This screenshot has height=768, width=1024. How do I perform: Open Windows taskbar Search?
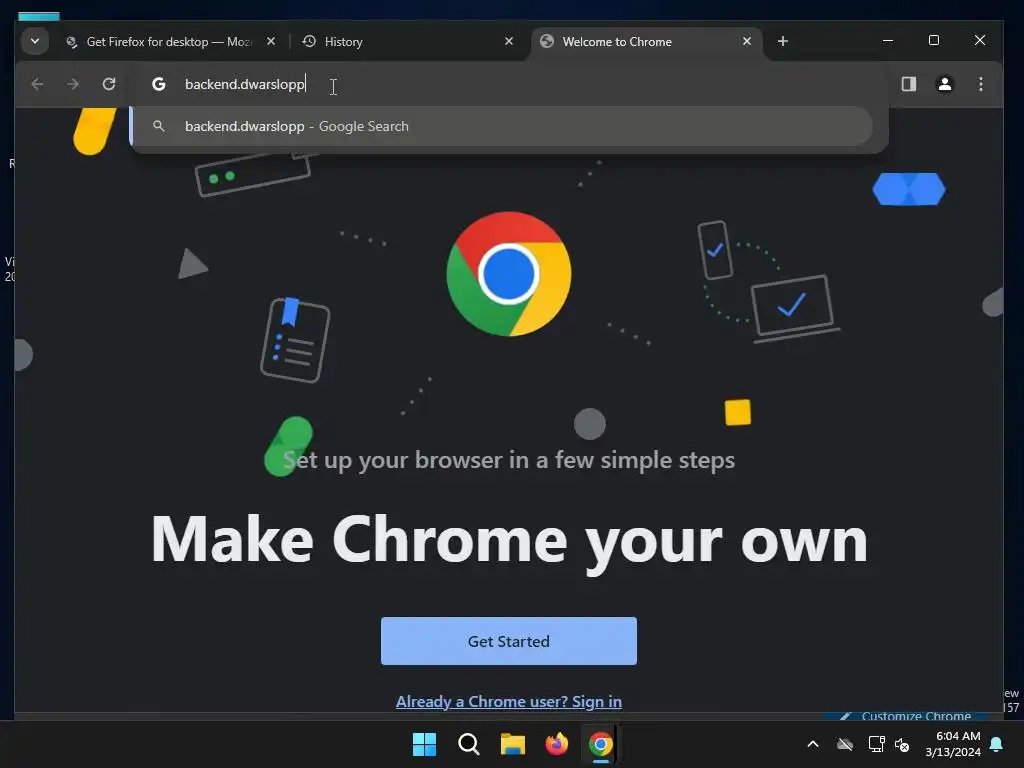point(469,744)
